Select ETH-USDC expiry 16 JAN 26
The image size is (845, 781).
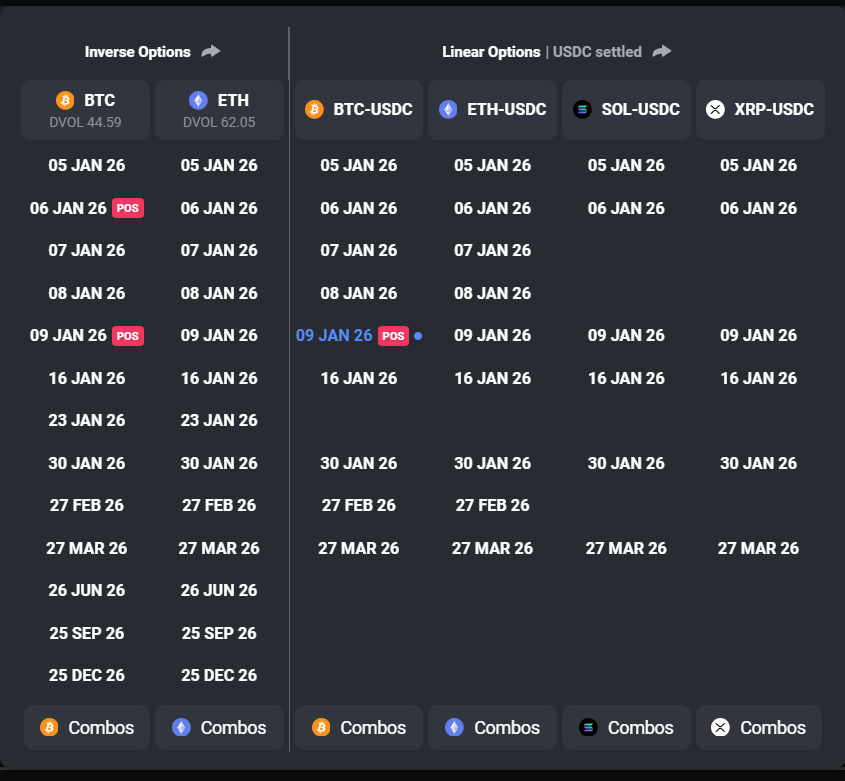(493, 378)
